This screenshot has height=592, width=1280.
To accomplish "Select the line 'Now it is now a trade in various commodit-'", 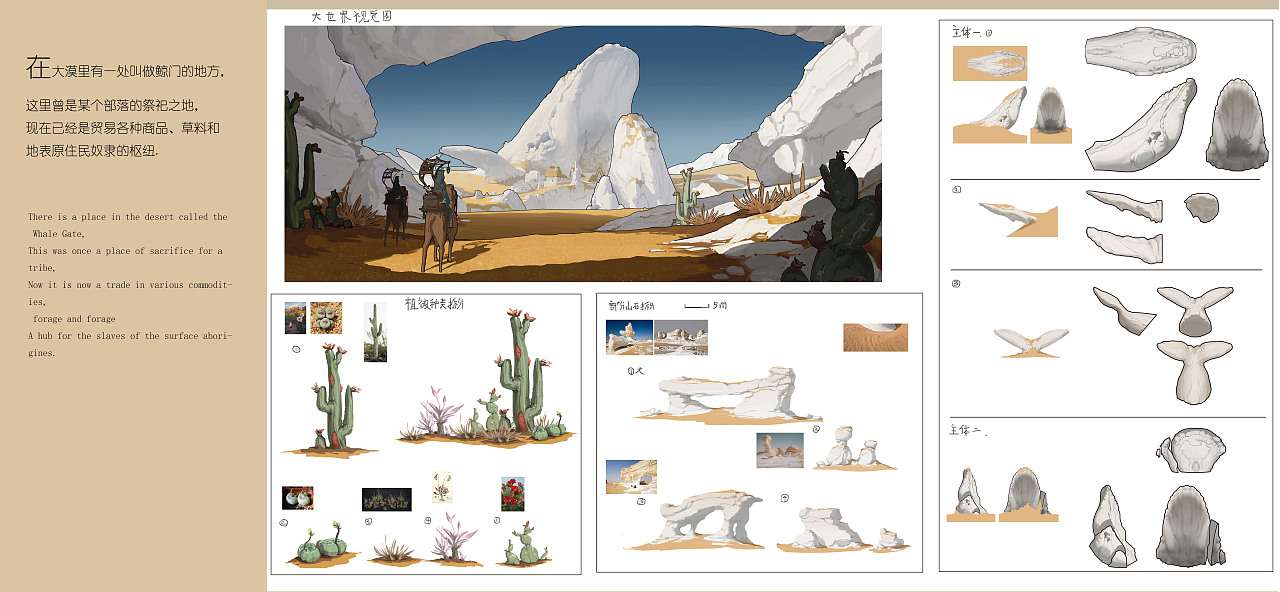I will click(130, 285).
